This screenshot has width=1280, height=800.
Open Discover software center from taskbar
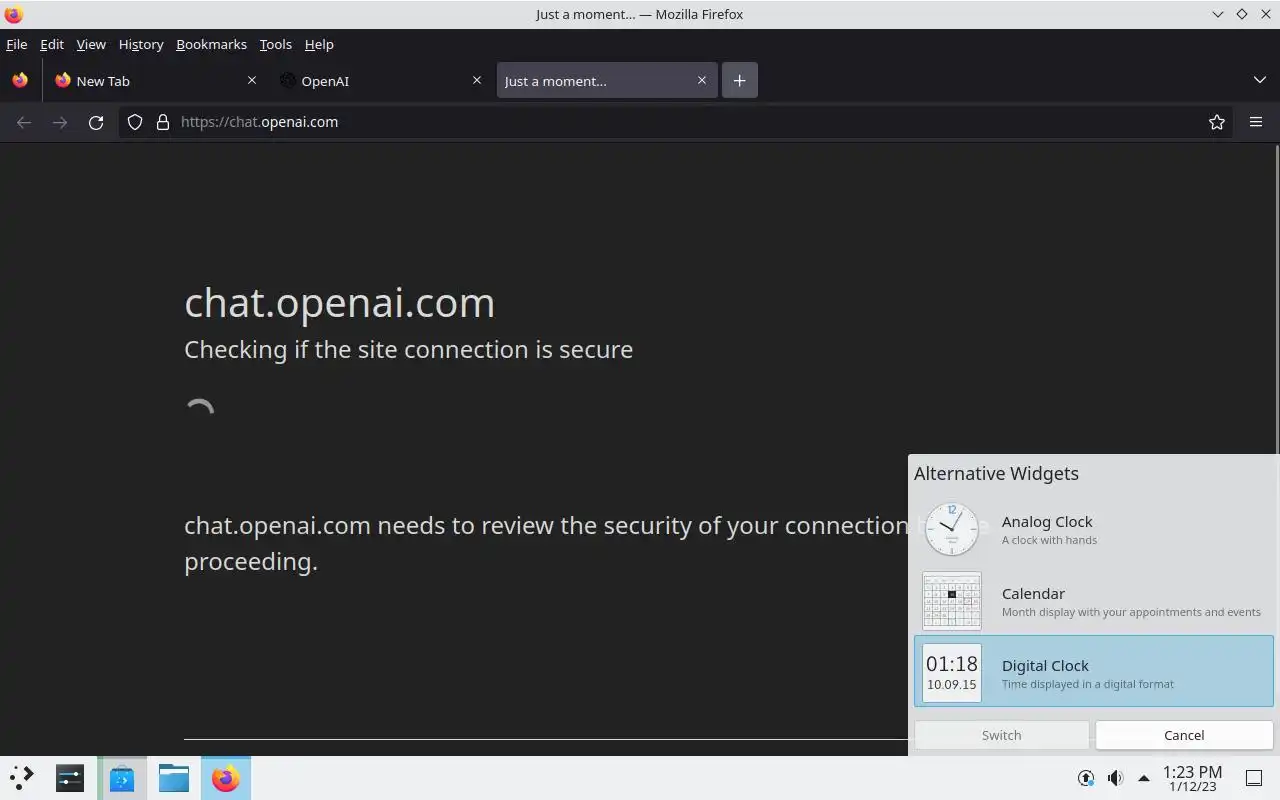pyautogui.click(x=122, y=778)
